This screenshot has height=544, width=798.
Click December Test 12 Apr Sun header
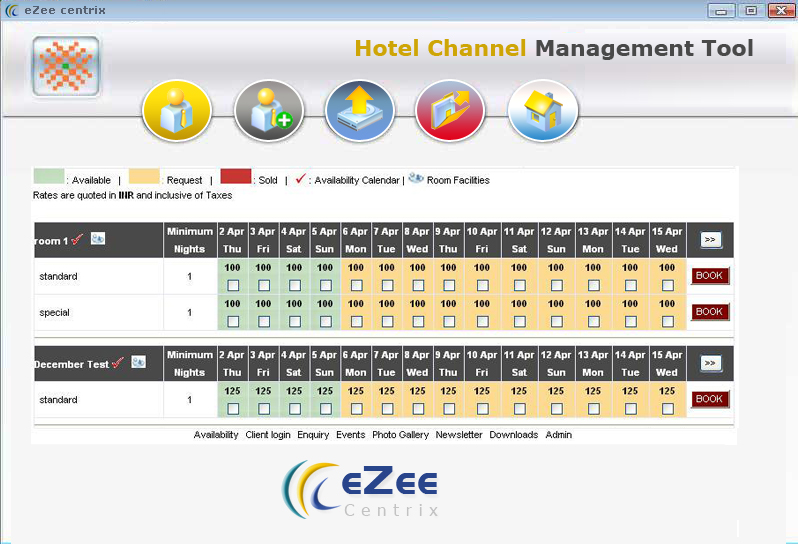(556, 363)
